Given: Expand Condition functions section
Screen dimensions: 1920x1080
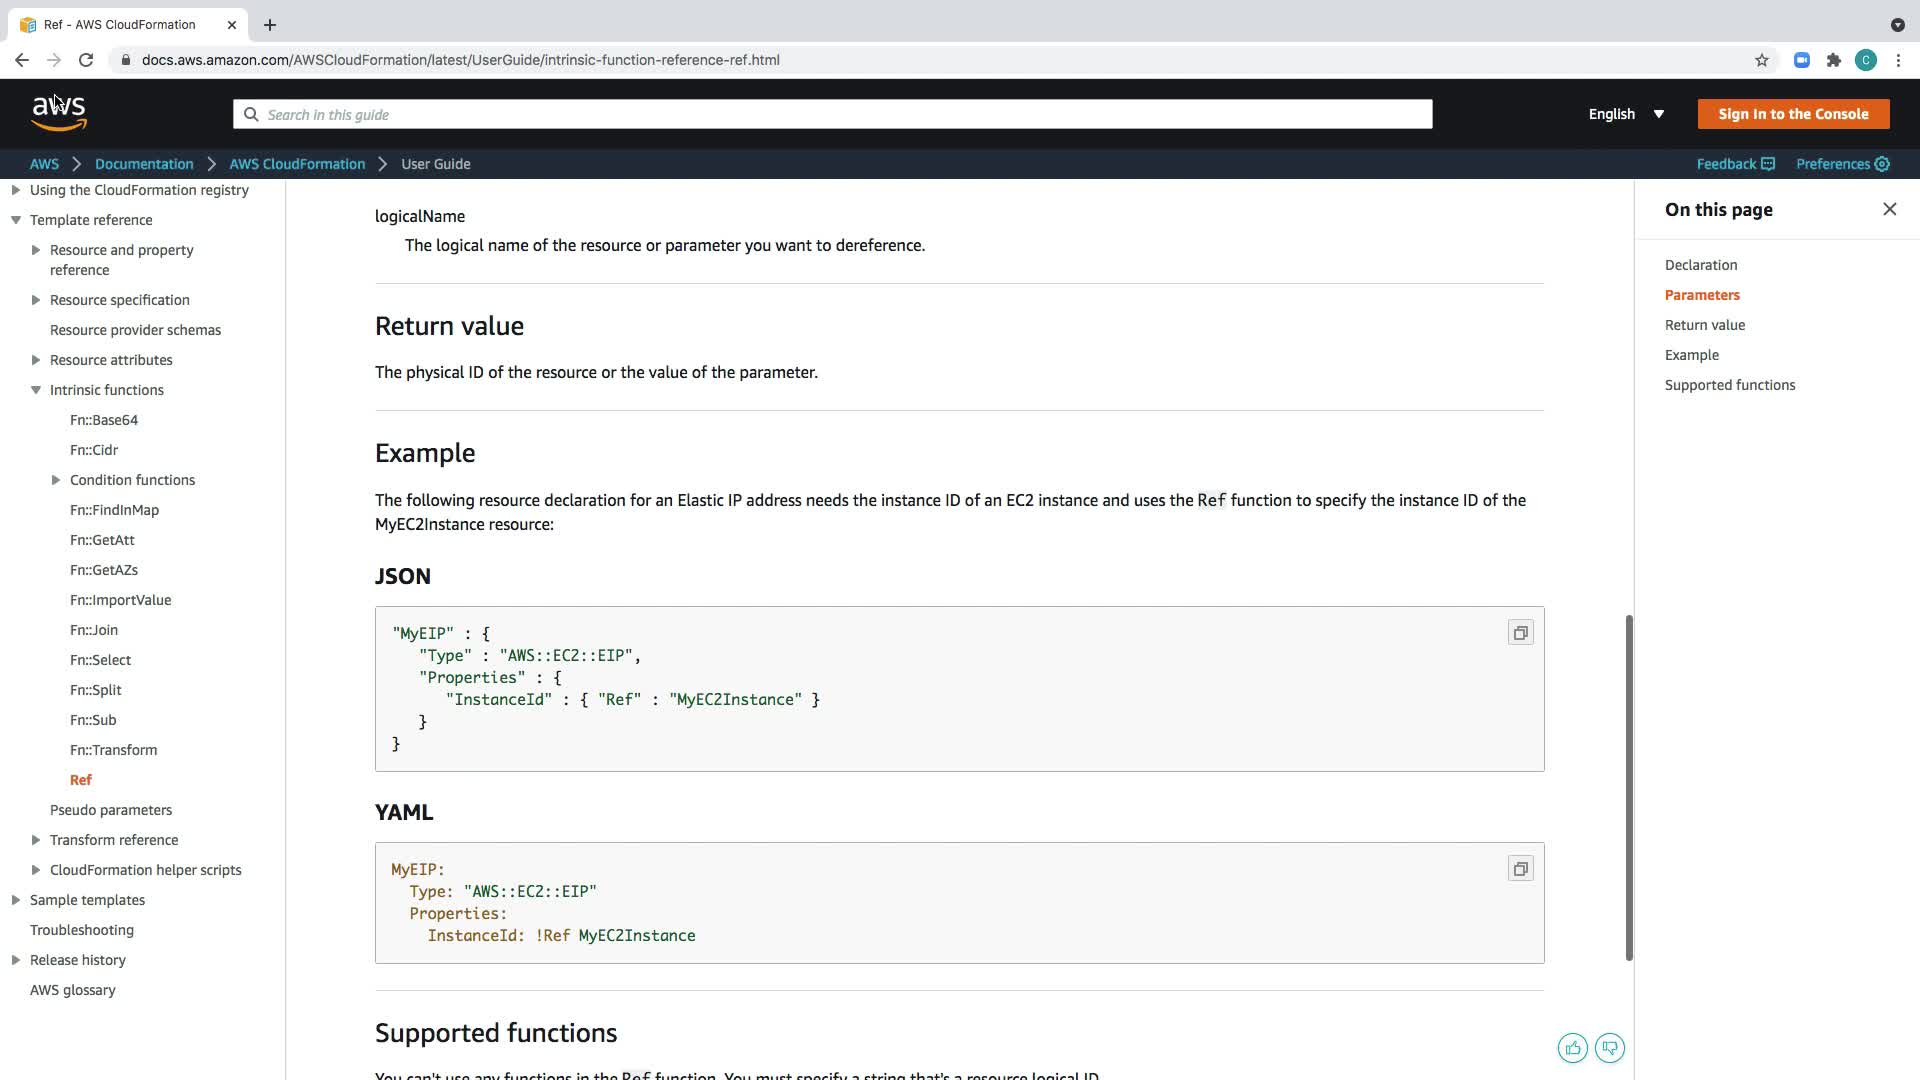Looking at the screenshot, I should 56,480.
